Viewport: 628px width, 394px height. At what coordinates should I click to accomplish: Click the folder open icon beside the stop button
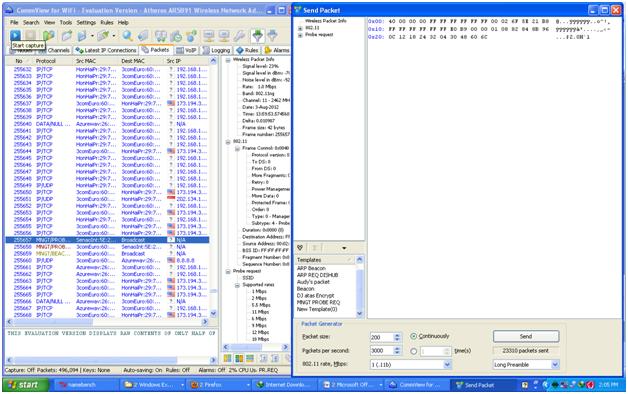48,36
